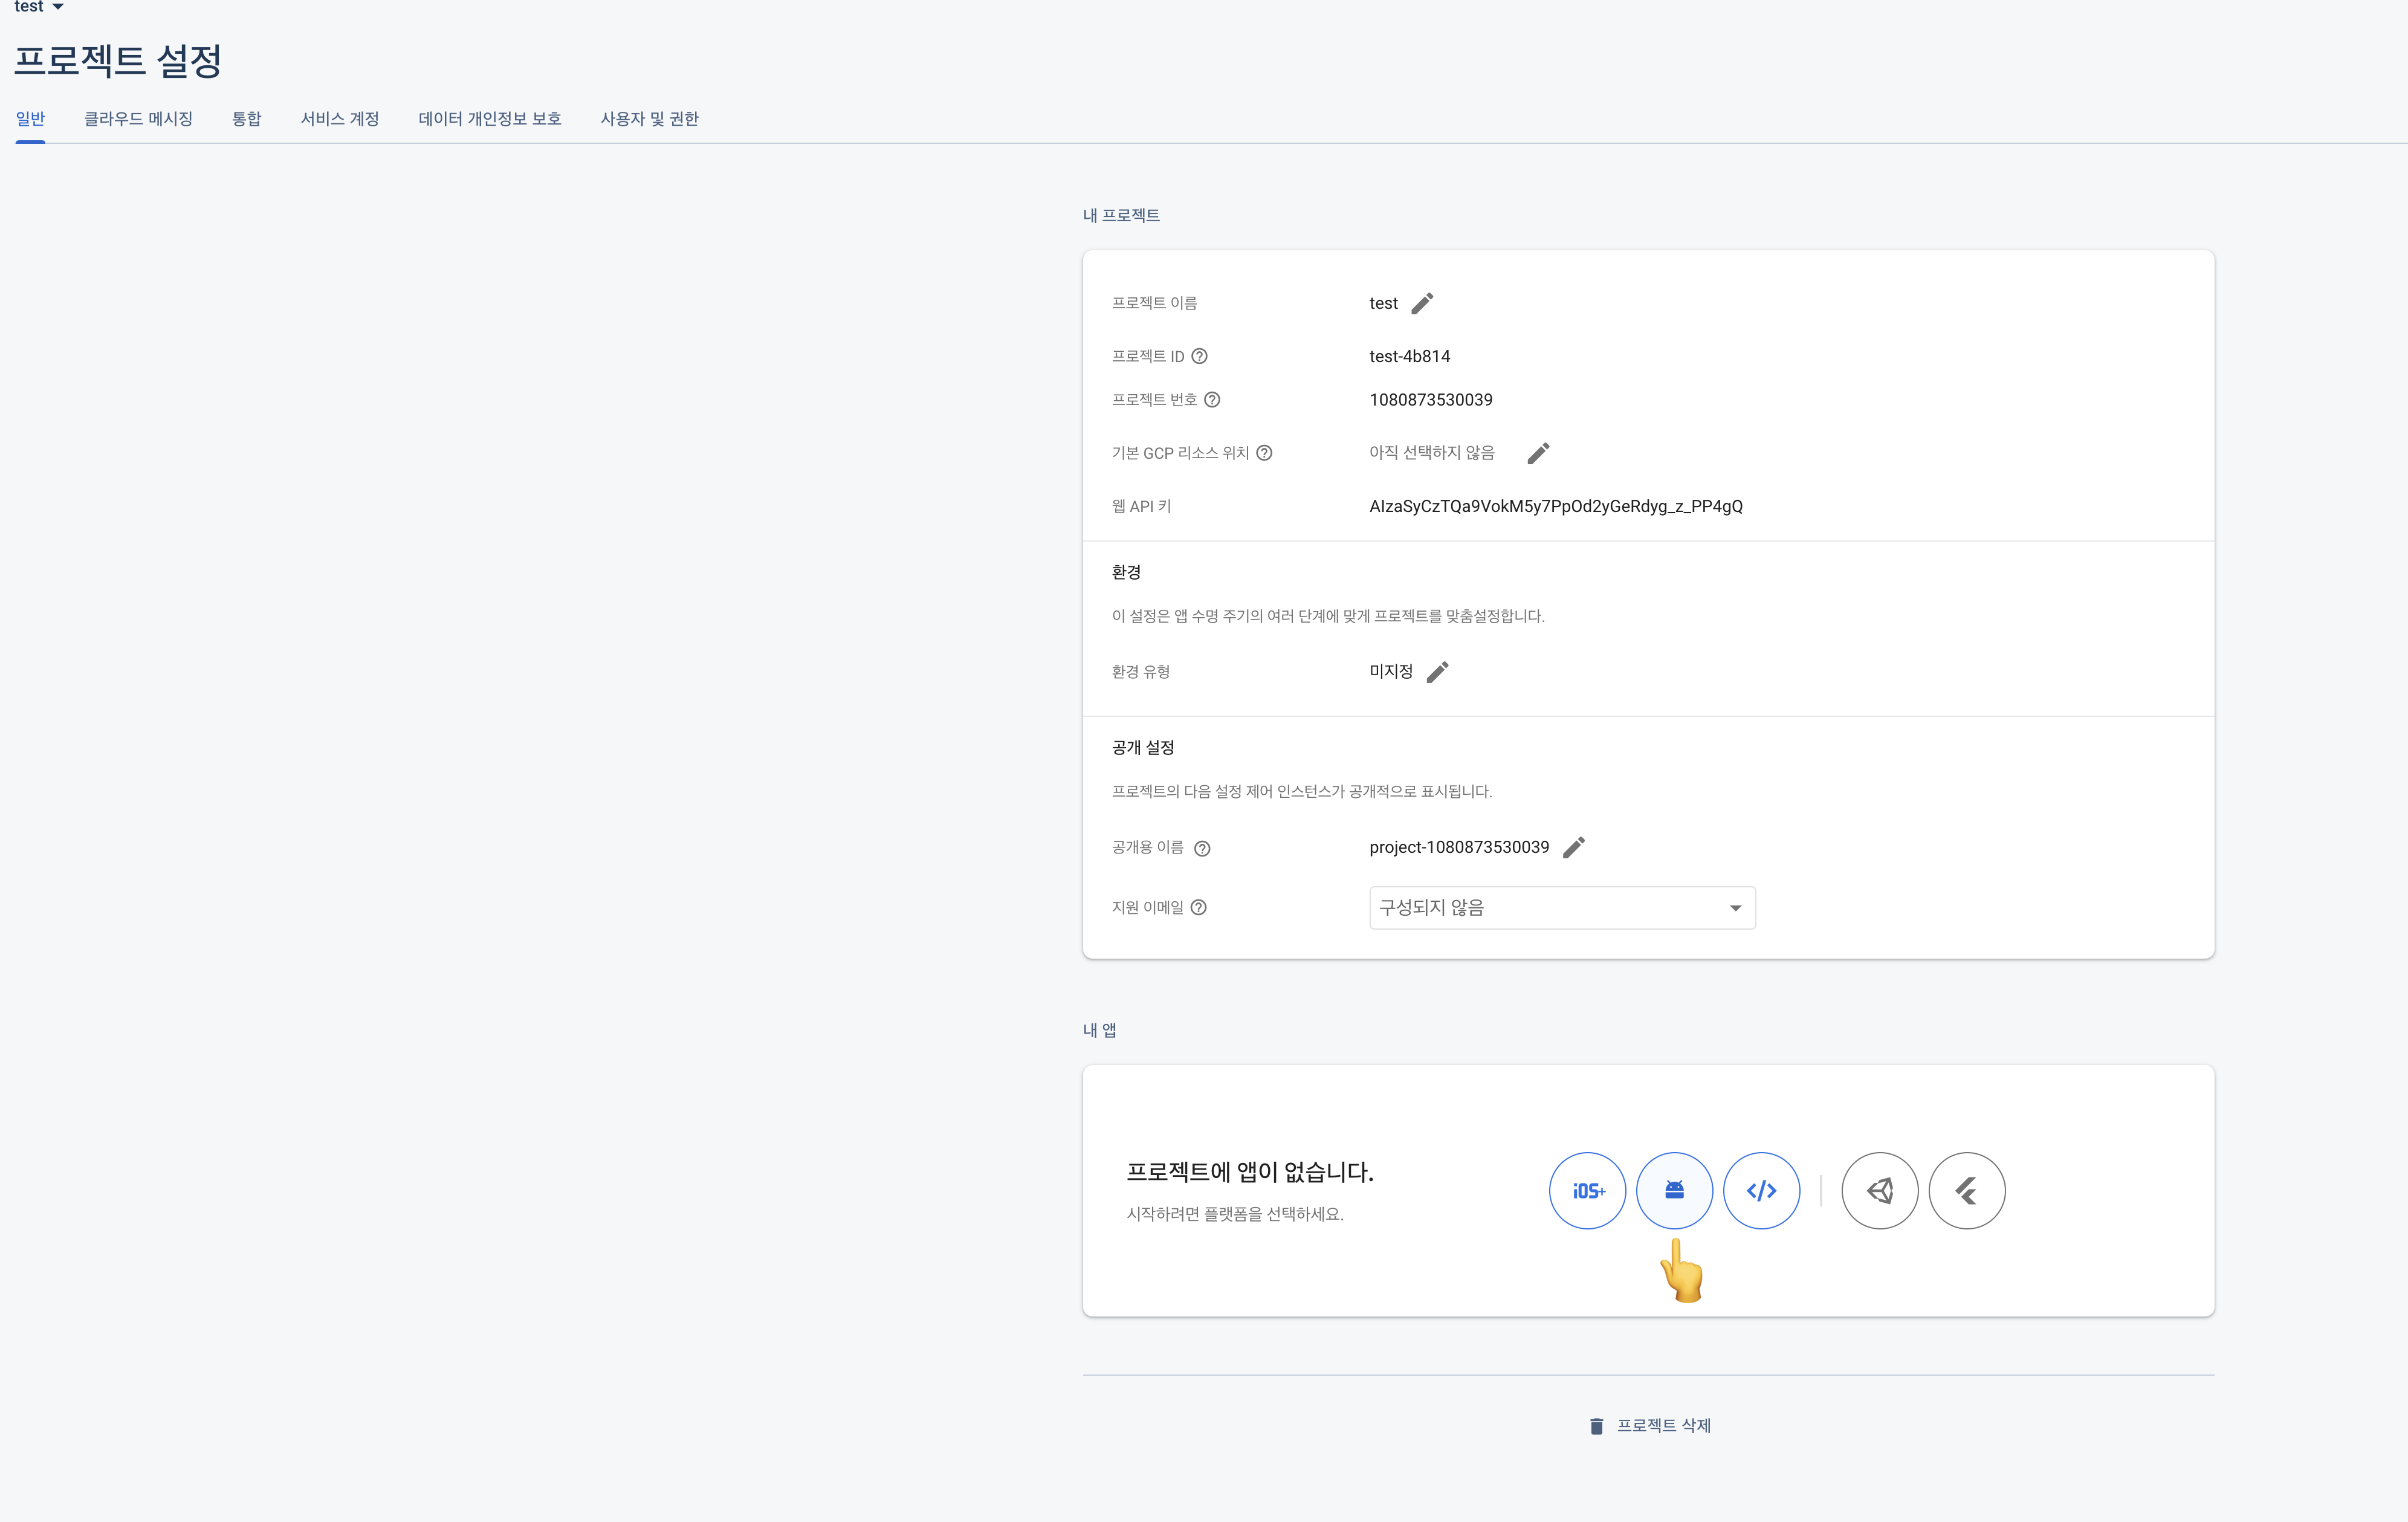Edit environment type 미지정
2408x1522 pixels.
[1437, 672]
